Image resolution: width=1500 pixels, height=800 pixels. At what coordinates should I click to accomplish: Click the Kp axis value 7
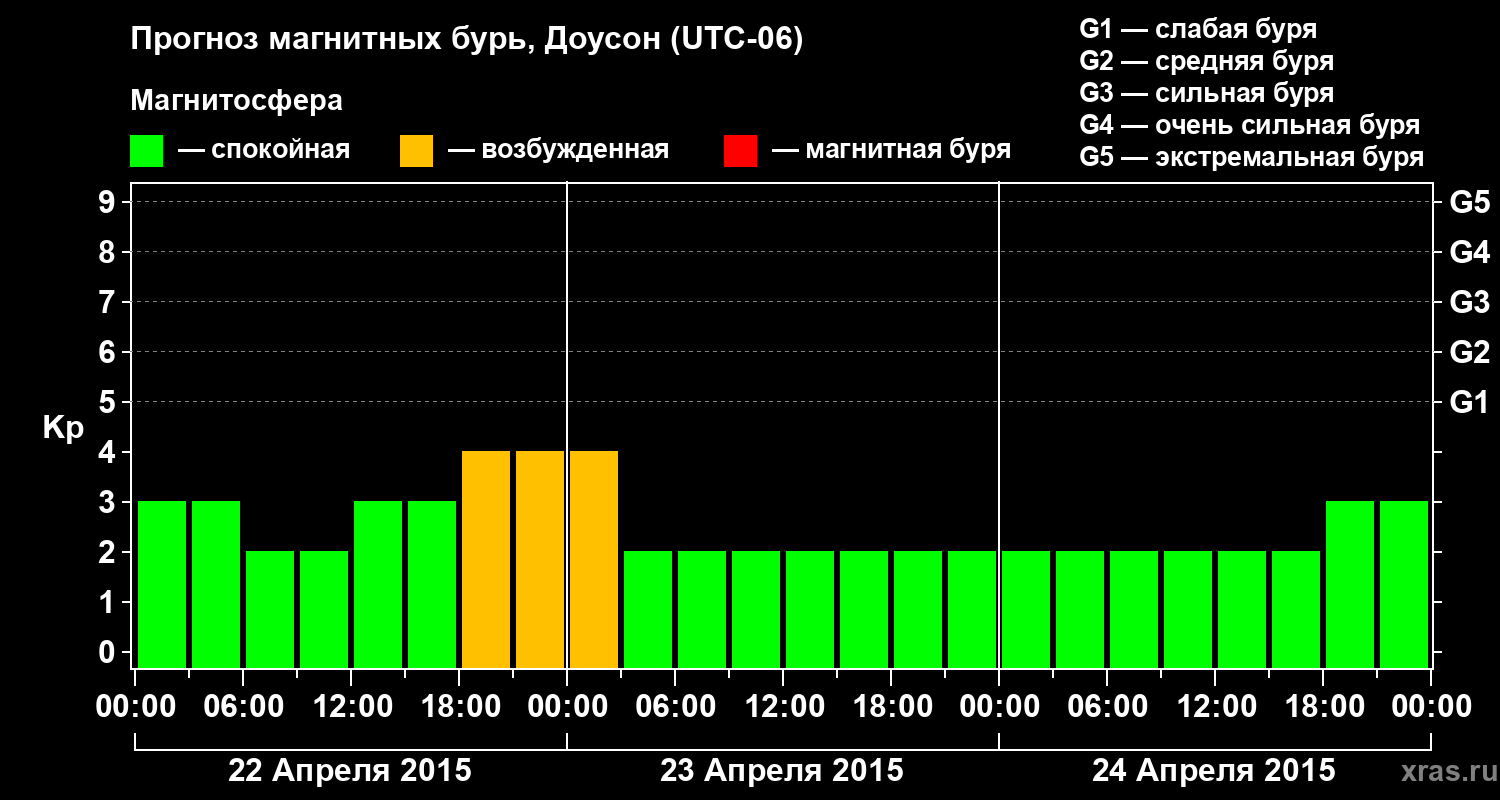click(x=109, y=302)
